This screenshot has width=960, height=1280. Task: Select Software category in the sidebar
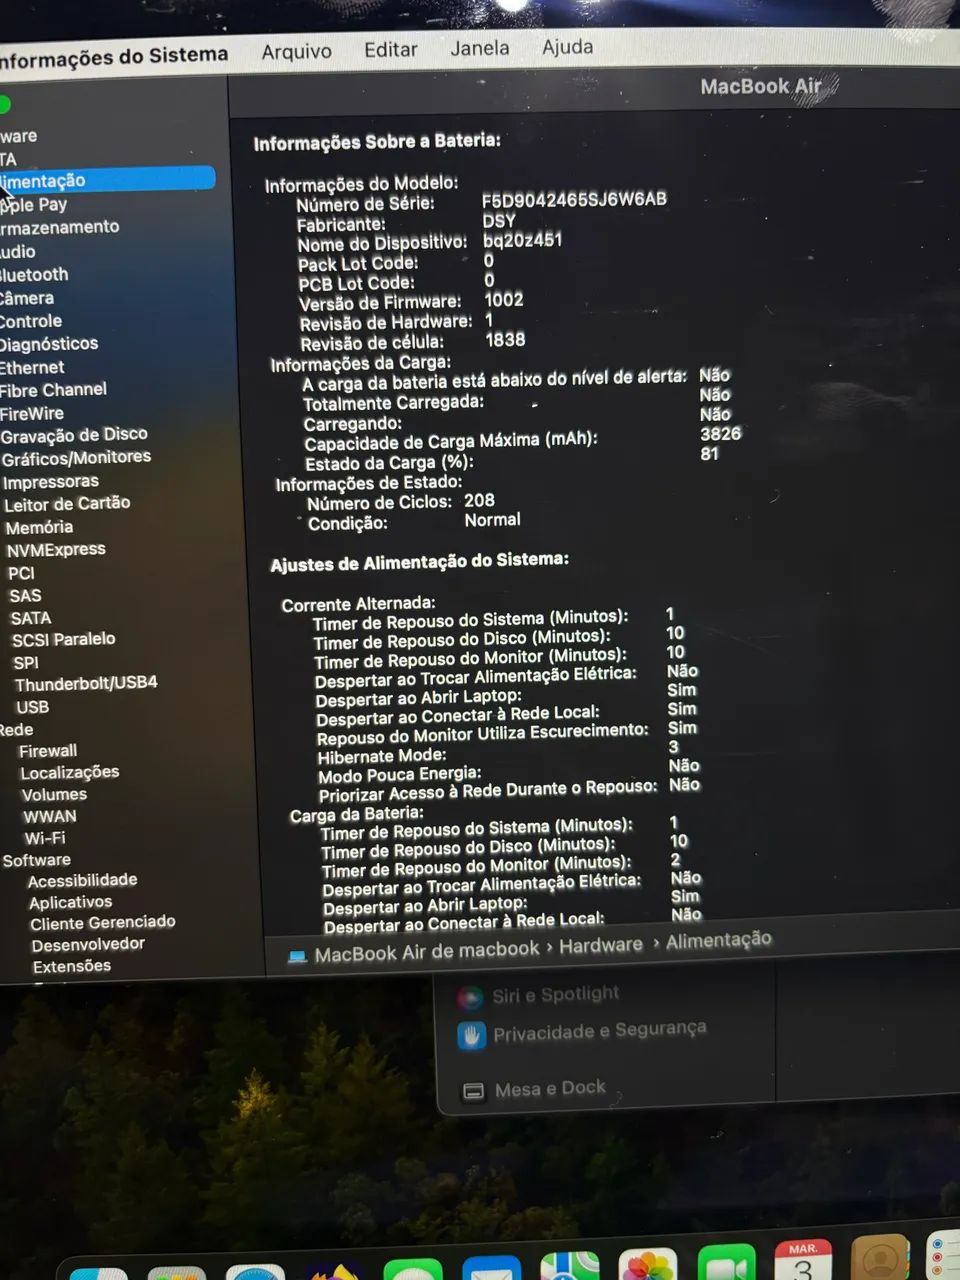click(x=36, y=860)
